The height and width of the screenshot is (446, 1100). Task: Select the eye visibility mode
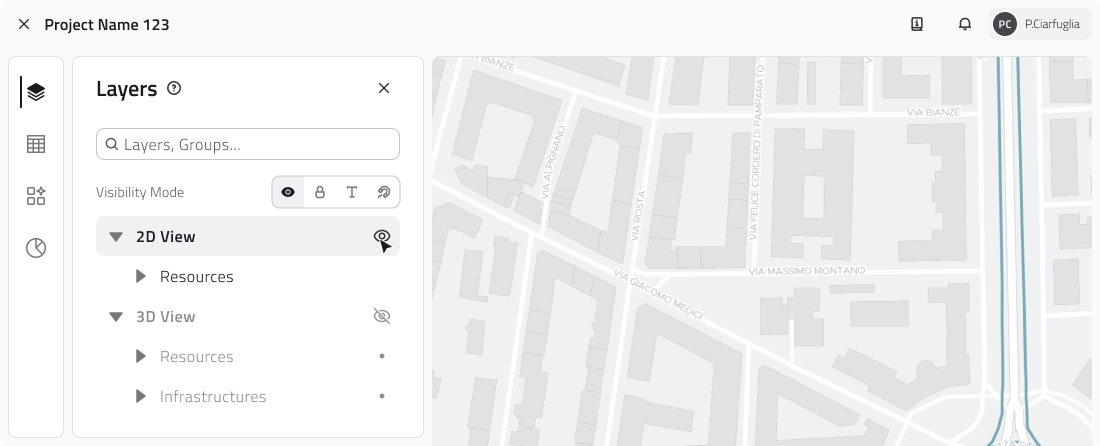point(288,192)
